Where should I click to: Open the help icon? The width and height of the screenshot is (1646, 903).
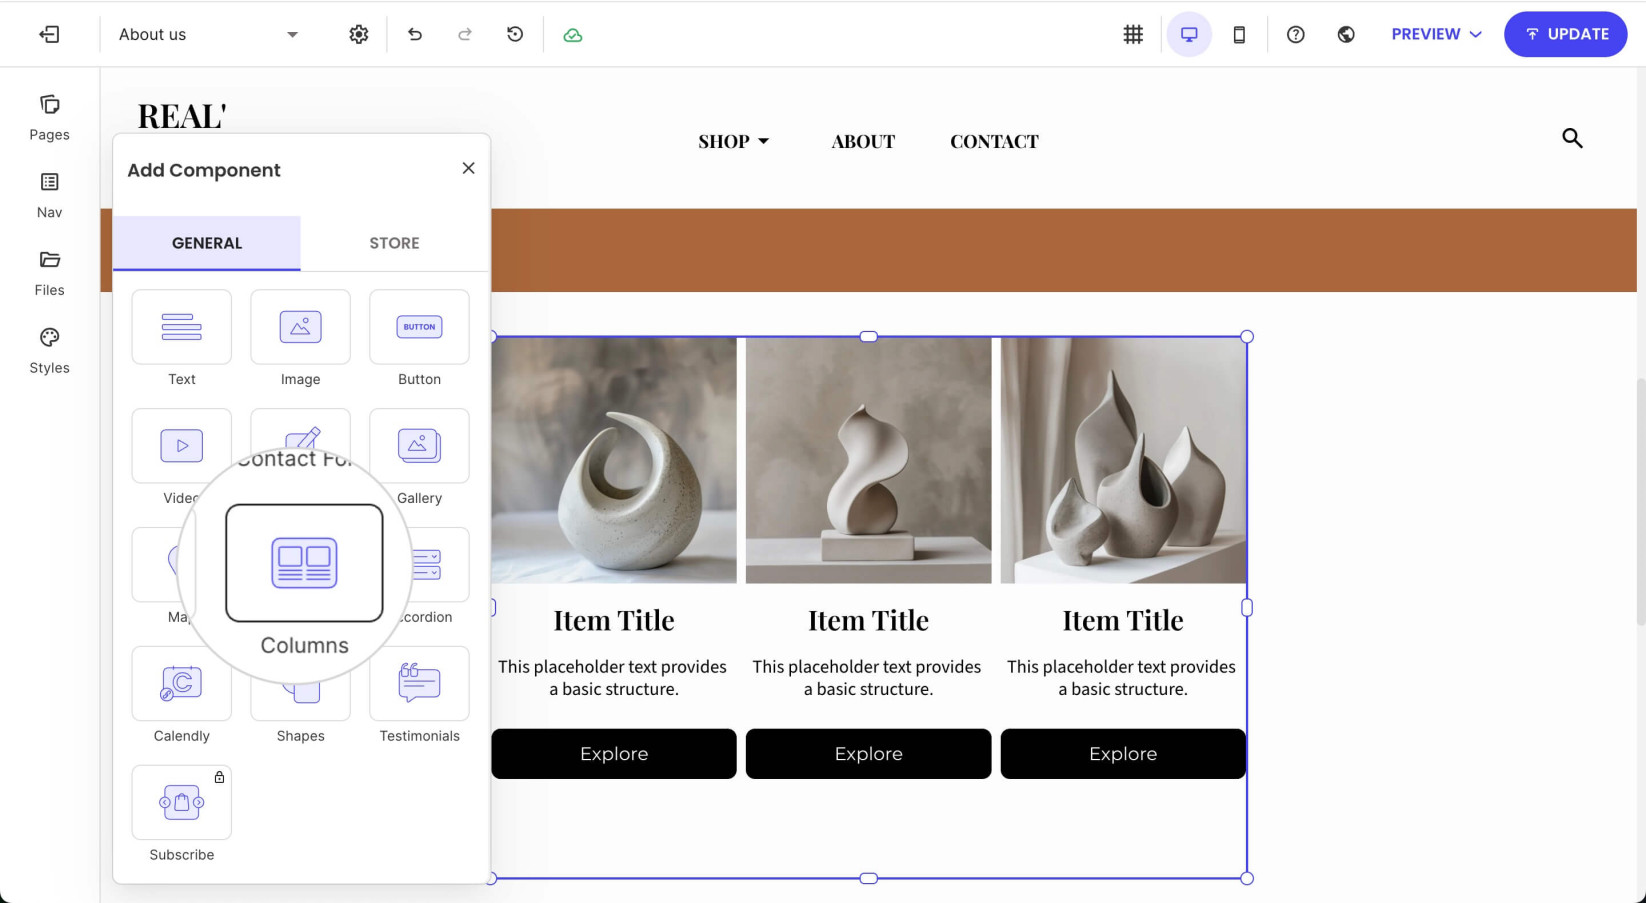pyautogui.click(x=1296, y=34)
